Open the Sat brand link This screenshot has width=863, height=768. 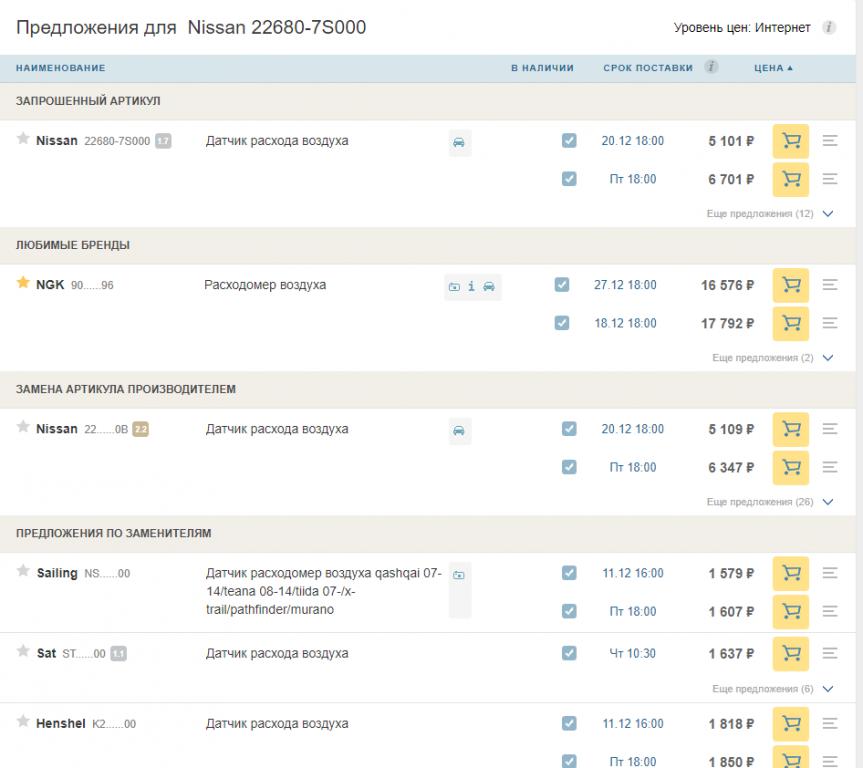click(46, 653)
